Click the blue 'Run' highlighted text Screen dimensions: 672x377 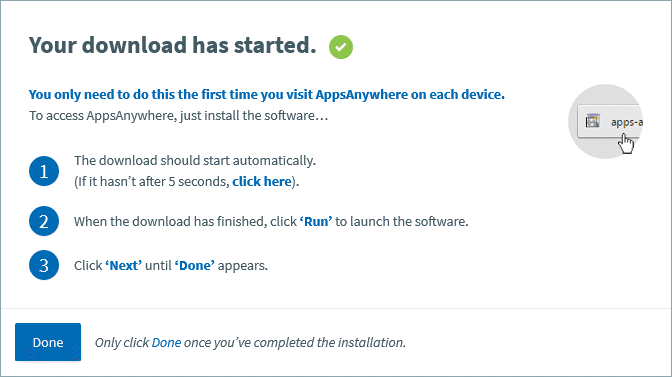(316, 221)
